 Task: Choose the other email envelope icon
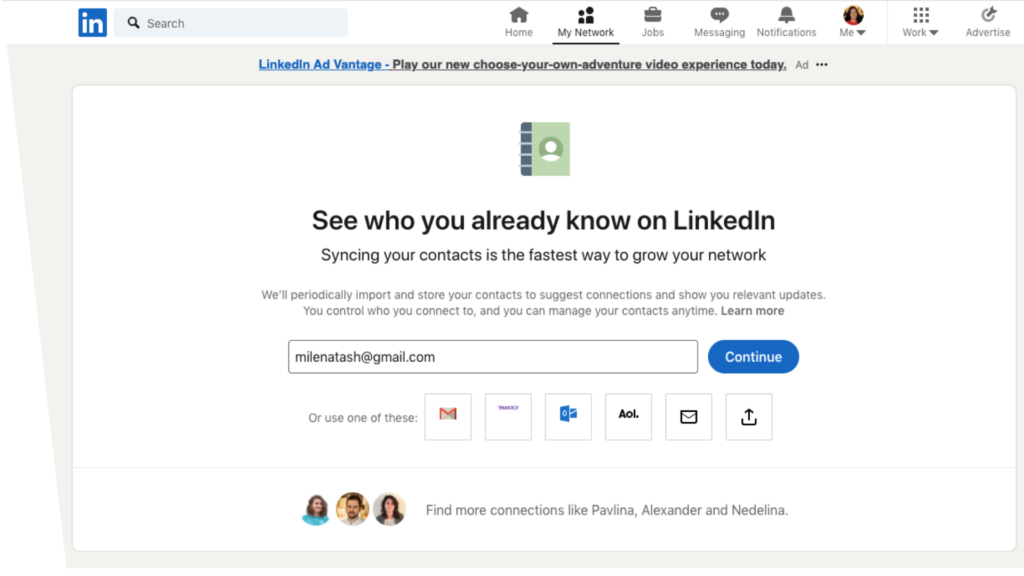(x=688, y=417)
